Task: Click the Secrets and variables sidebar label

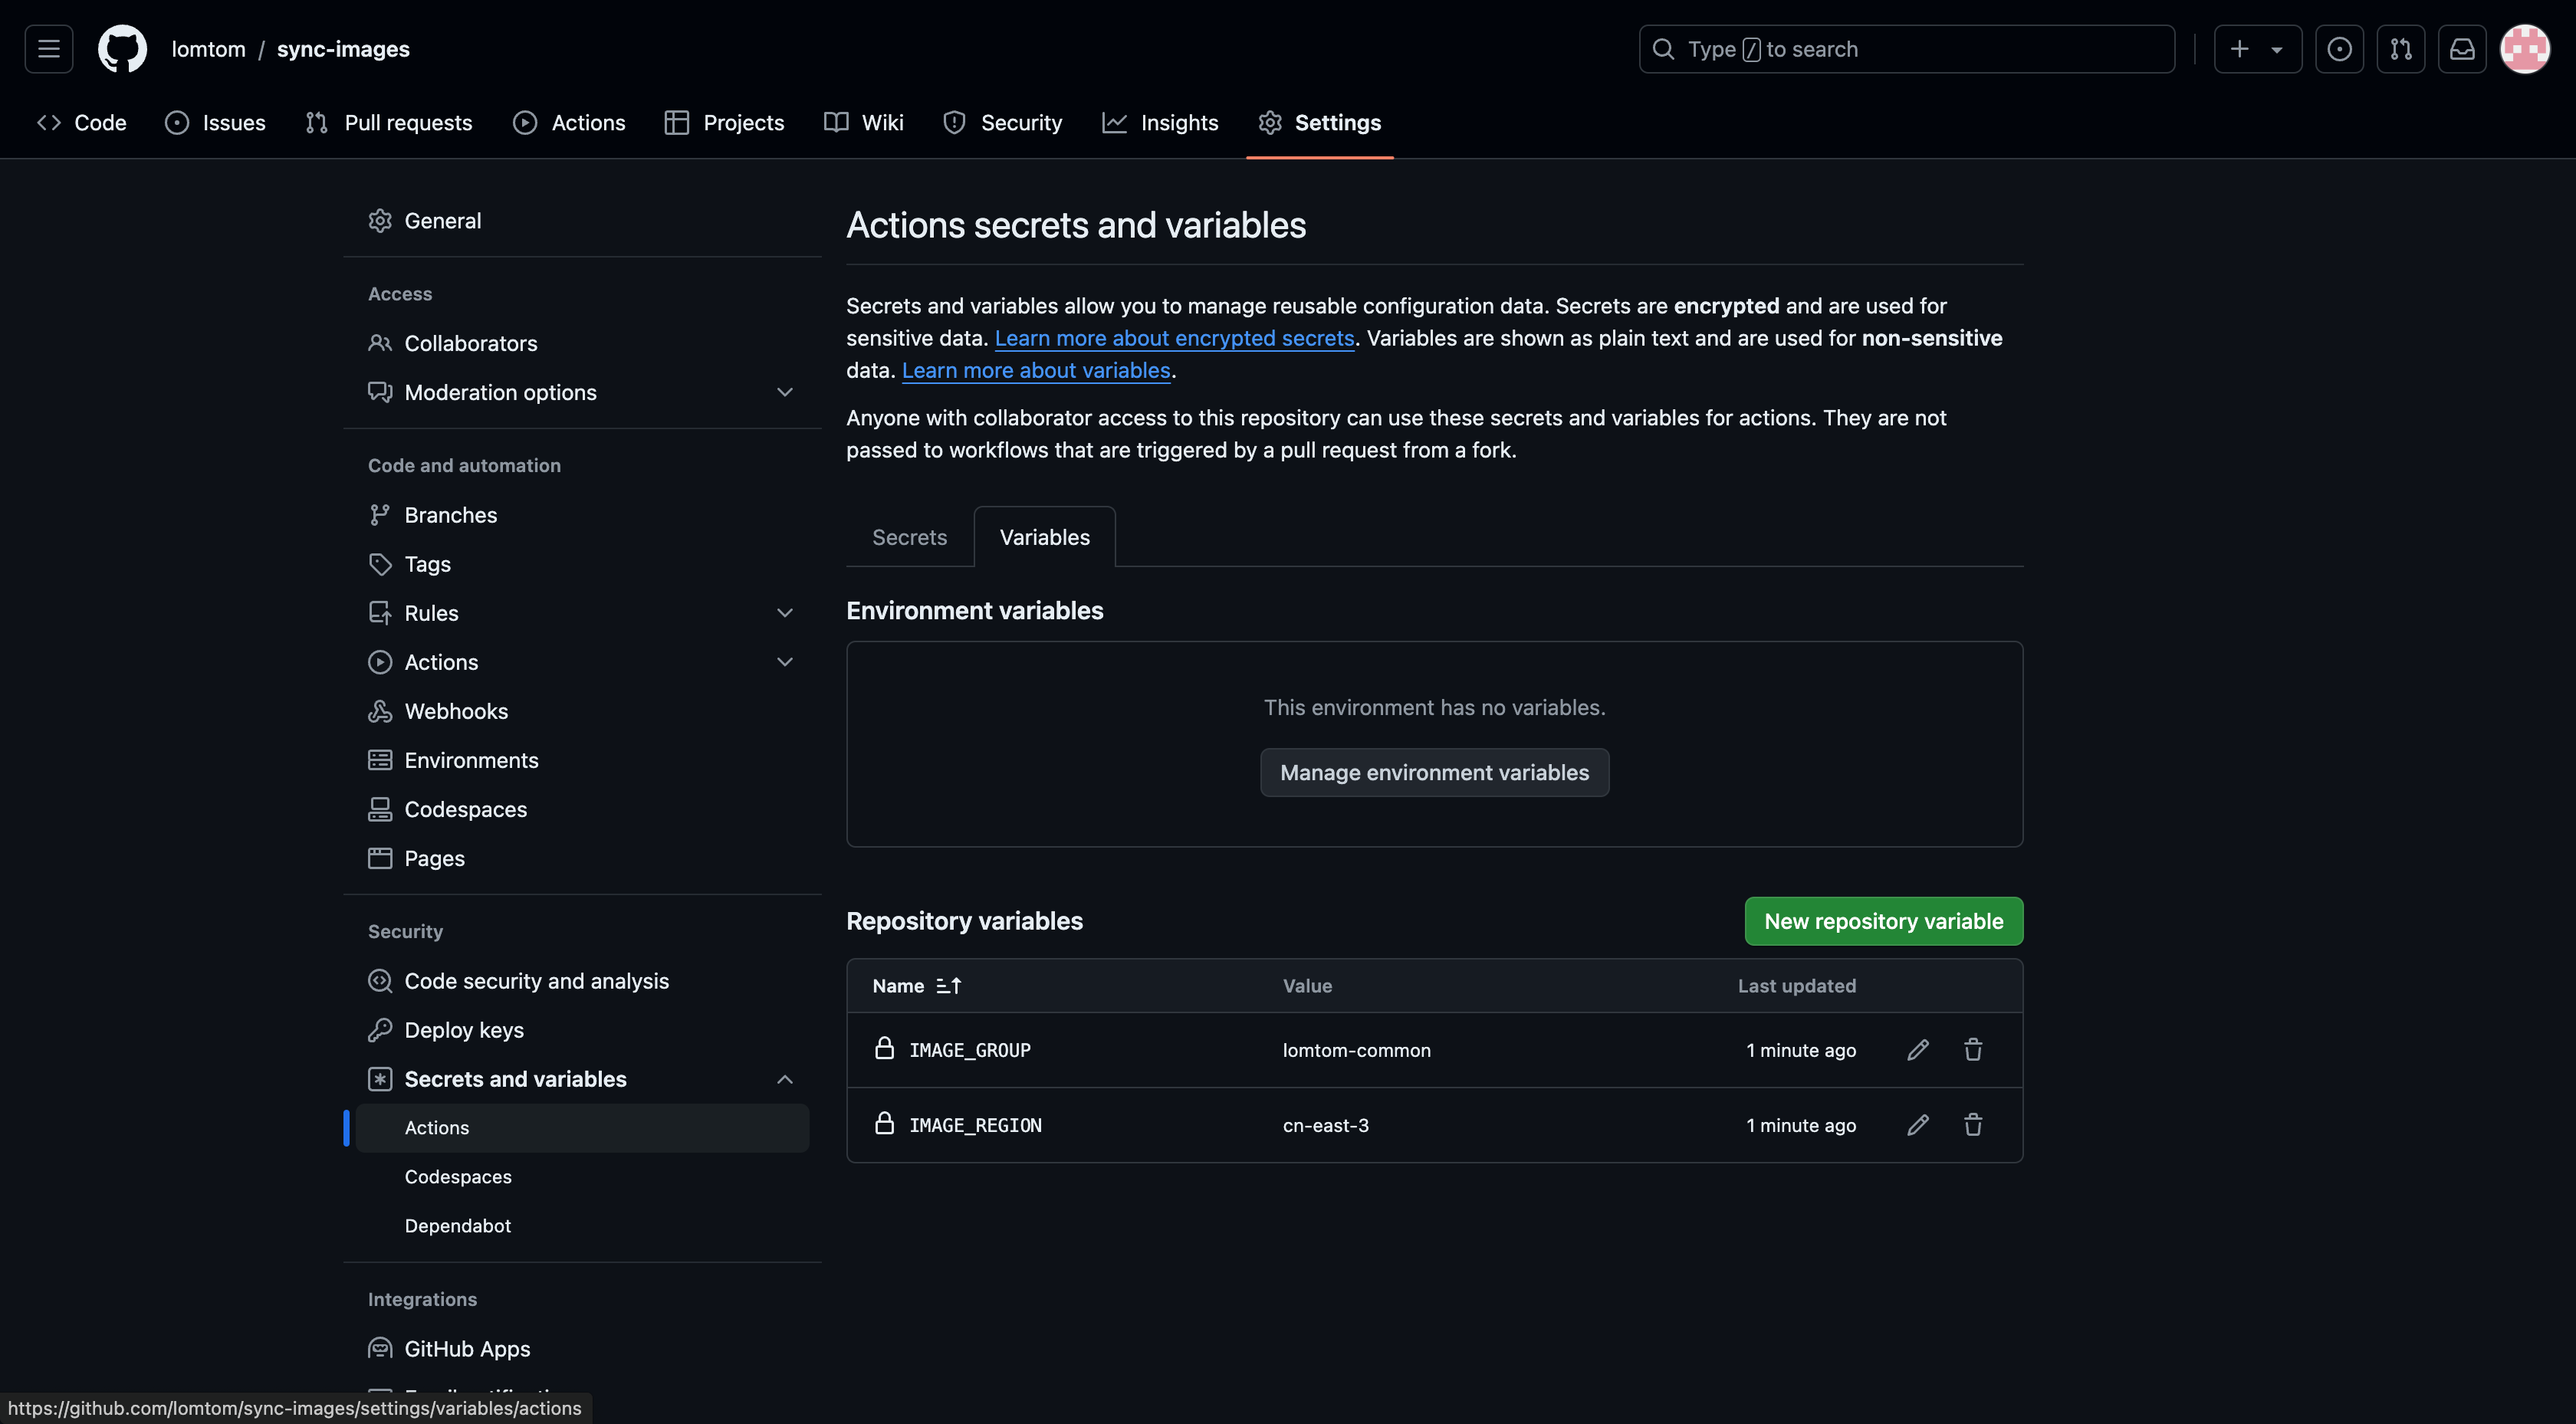Action: (x=515, y=1079)
